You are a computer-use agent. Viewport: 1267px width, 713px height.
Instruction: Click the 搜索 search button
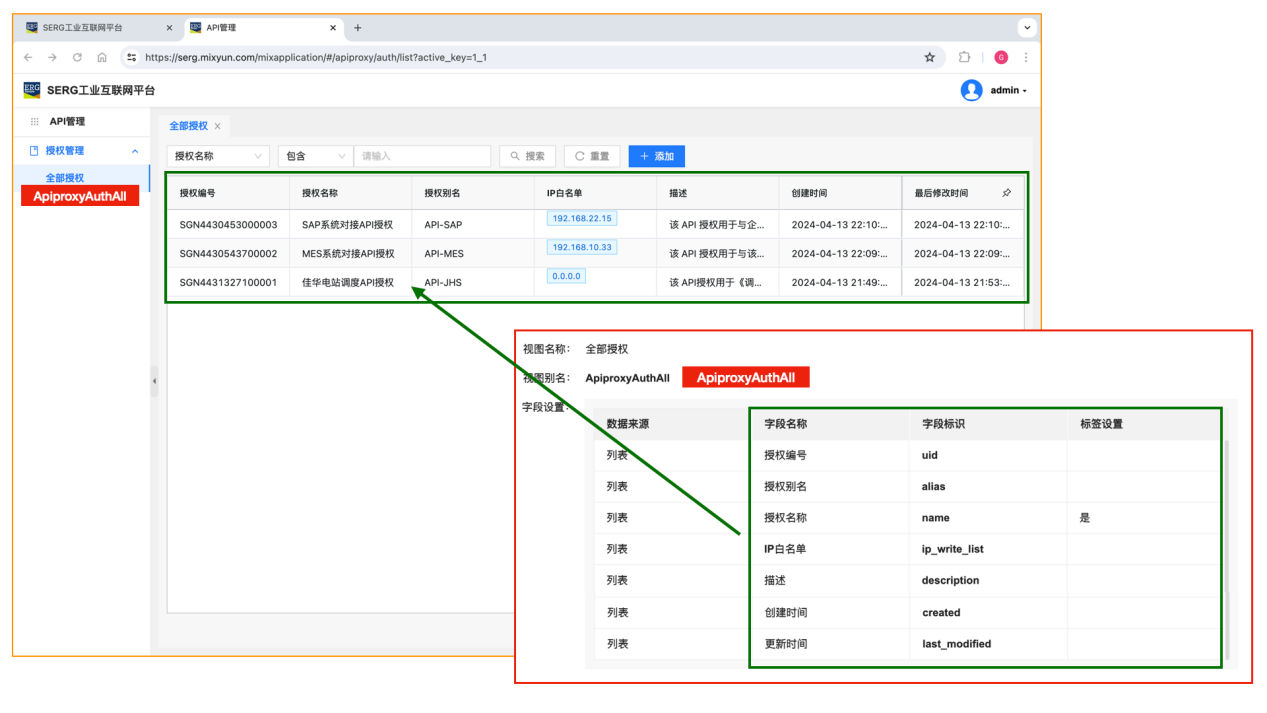527,156
